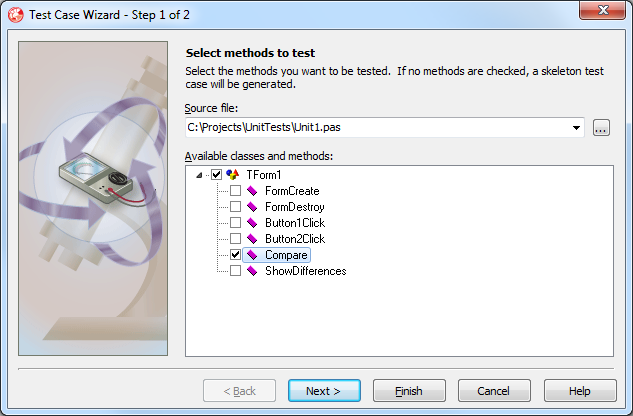Uncheck the TForm1 class checkbox
Screen dimensions: 633x416
coord(217,174)
